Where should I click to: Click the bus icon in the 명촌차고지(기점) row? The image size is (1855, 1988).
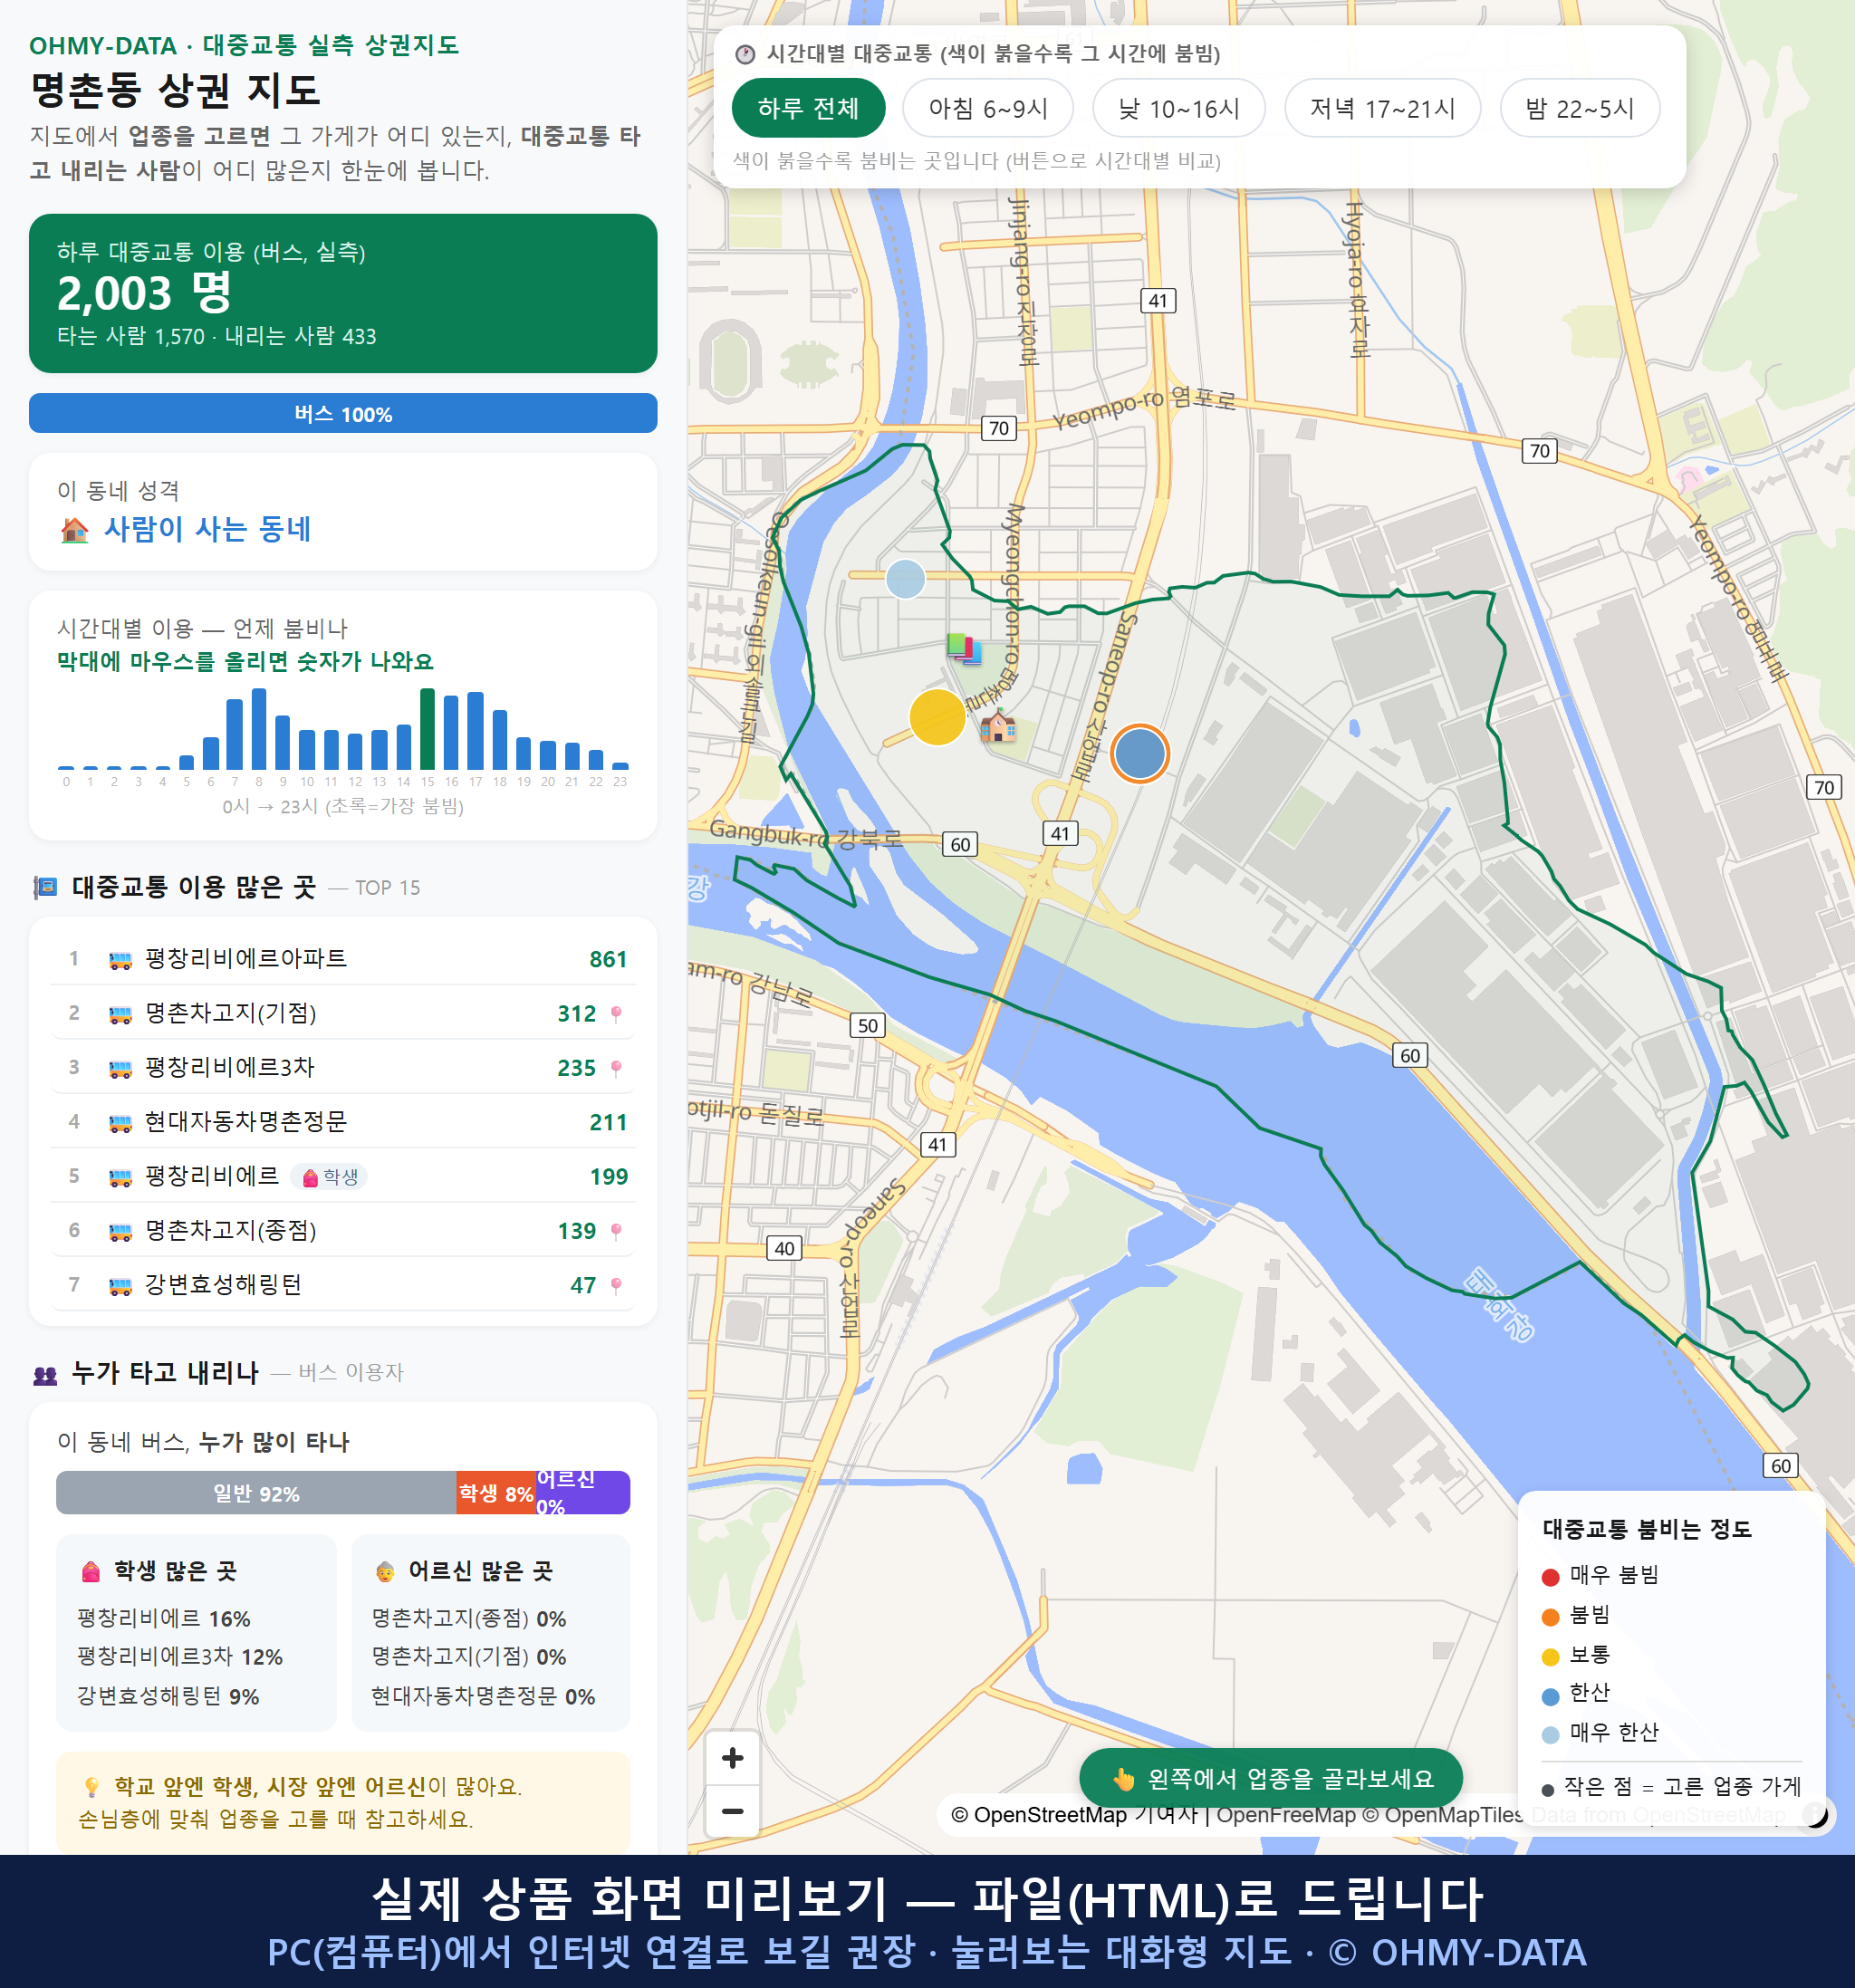tap(120, 1015)
